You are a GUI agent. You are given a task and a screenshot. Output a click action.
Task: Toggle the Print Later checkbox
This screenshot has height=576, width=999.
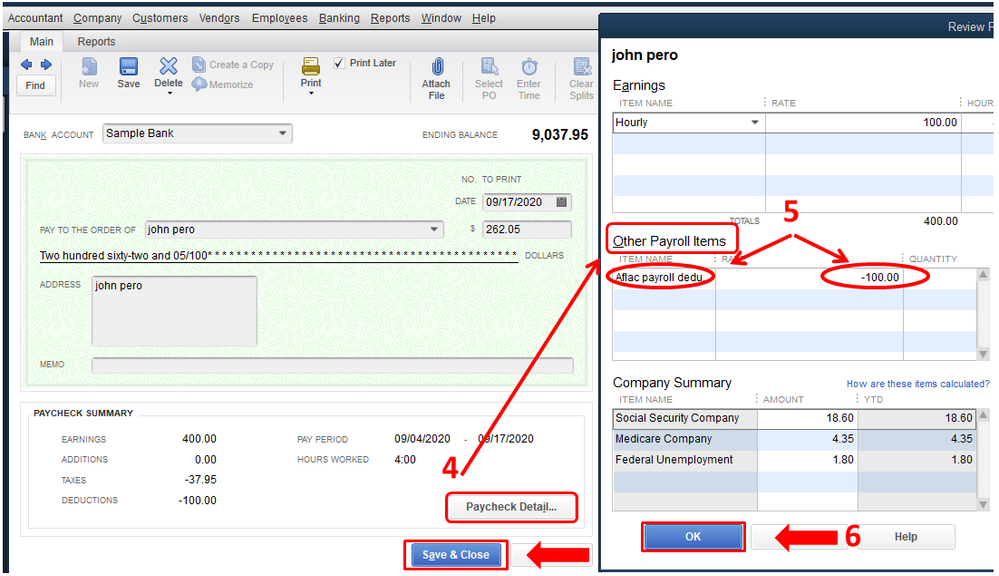pyautogui.click(x=340, y=62)
